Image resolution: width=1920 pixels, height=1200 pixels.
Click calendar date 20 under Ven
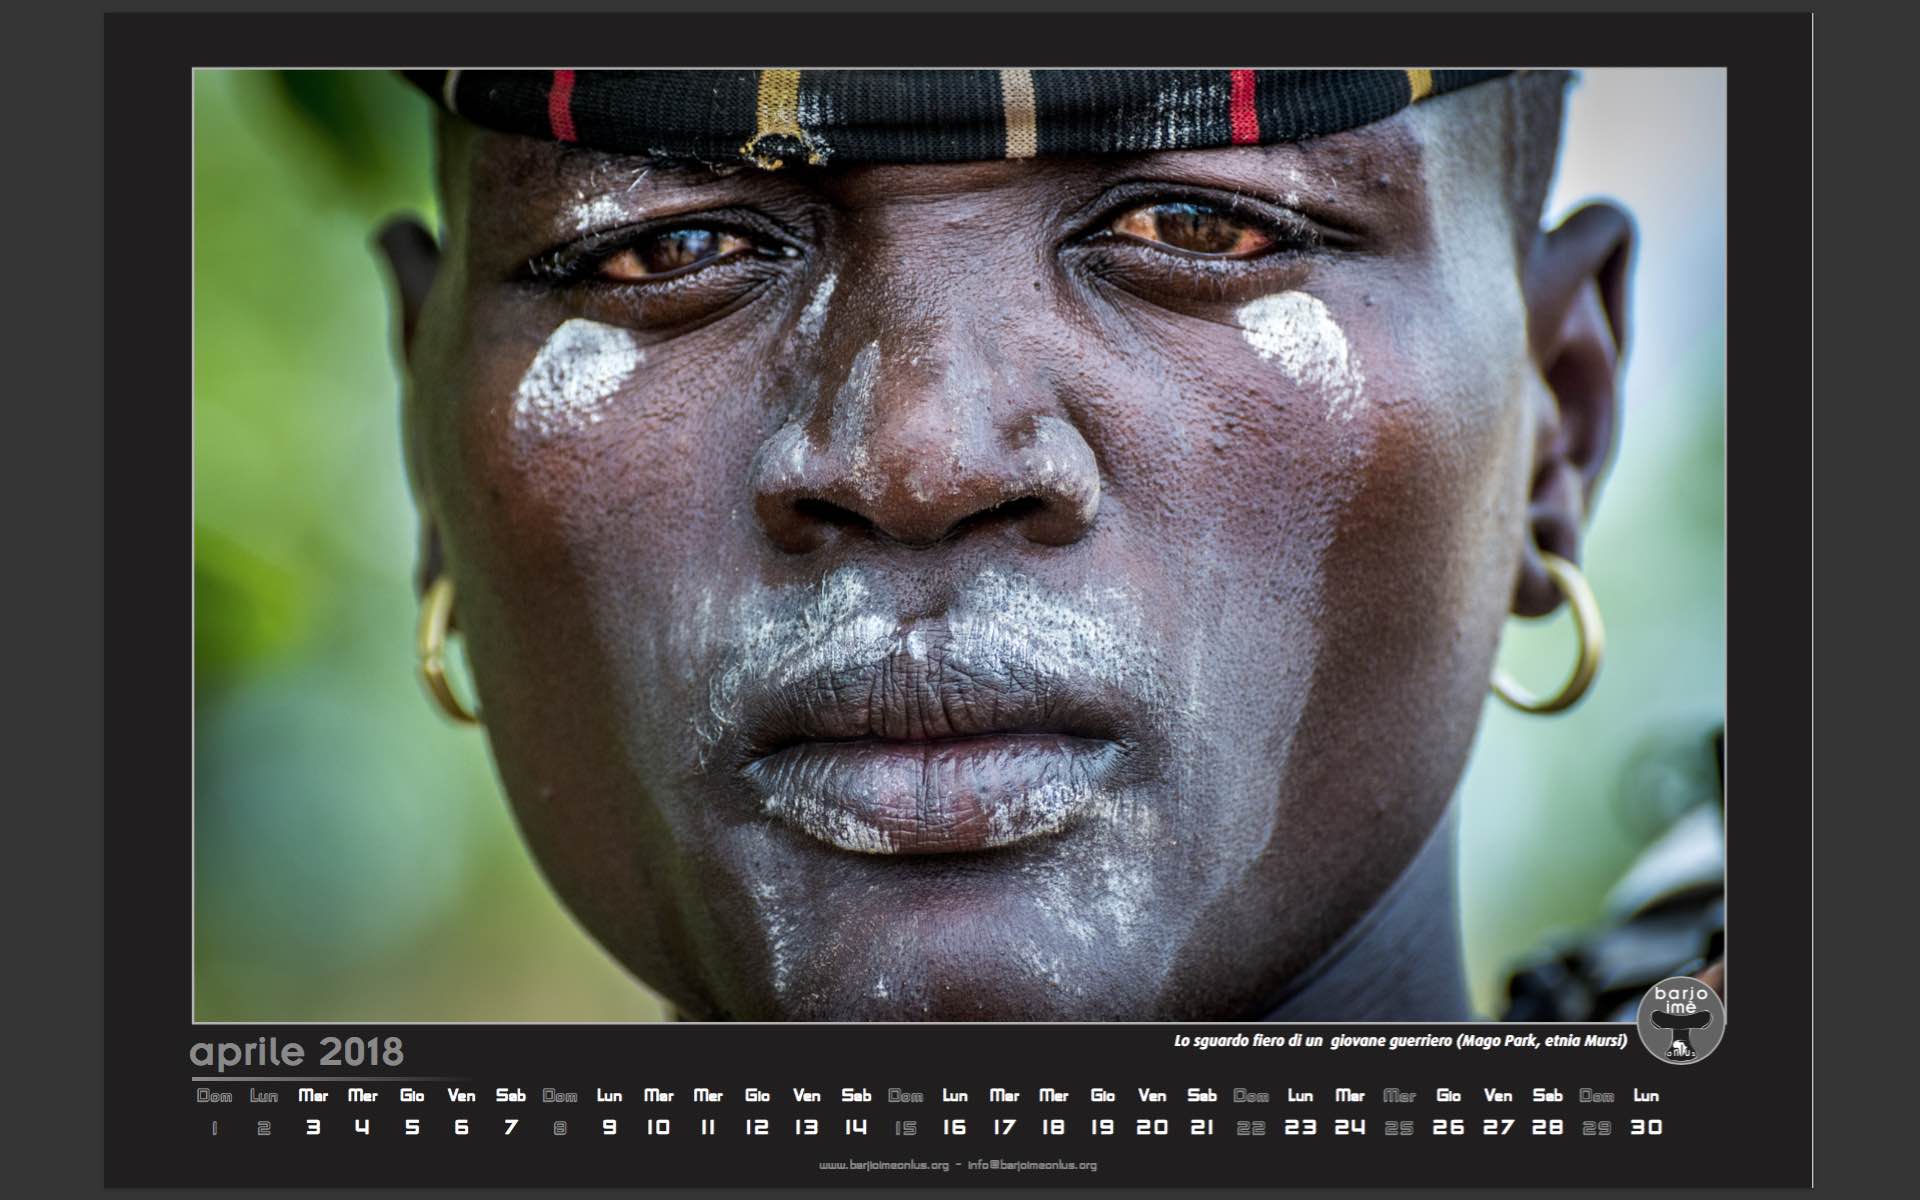tap(1152, 1128)
